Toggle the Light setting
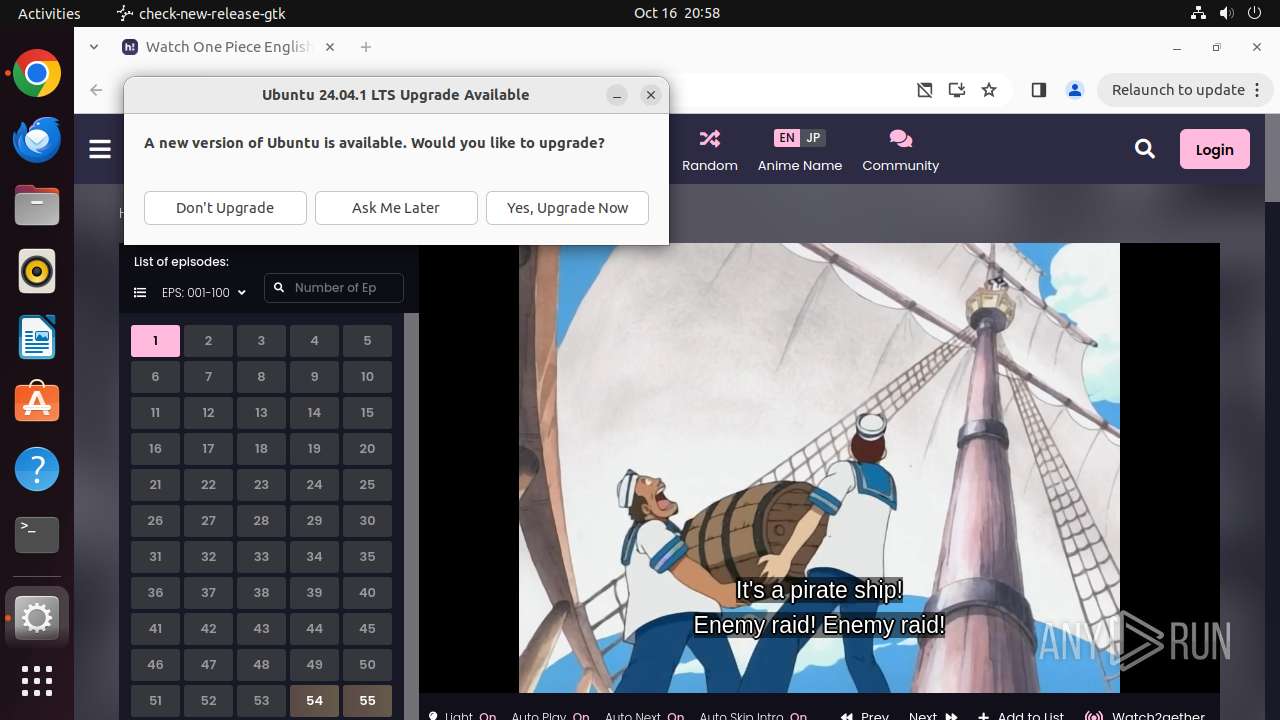1280x720 pixels. (462, 716)
